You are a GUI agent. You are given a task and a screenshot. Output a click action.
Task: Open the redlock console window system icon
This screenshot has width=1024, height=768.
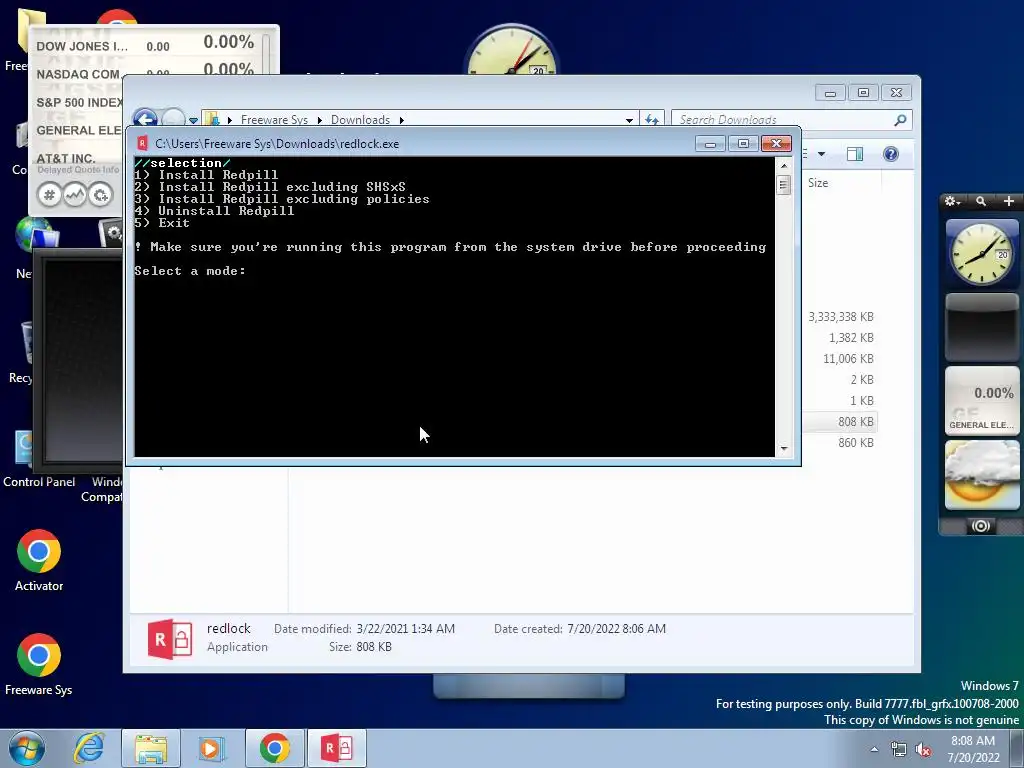[x=142, y=144]
